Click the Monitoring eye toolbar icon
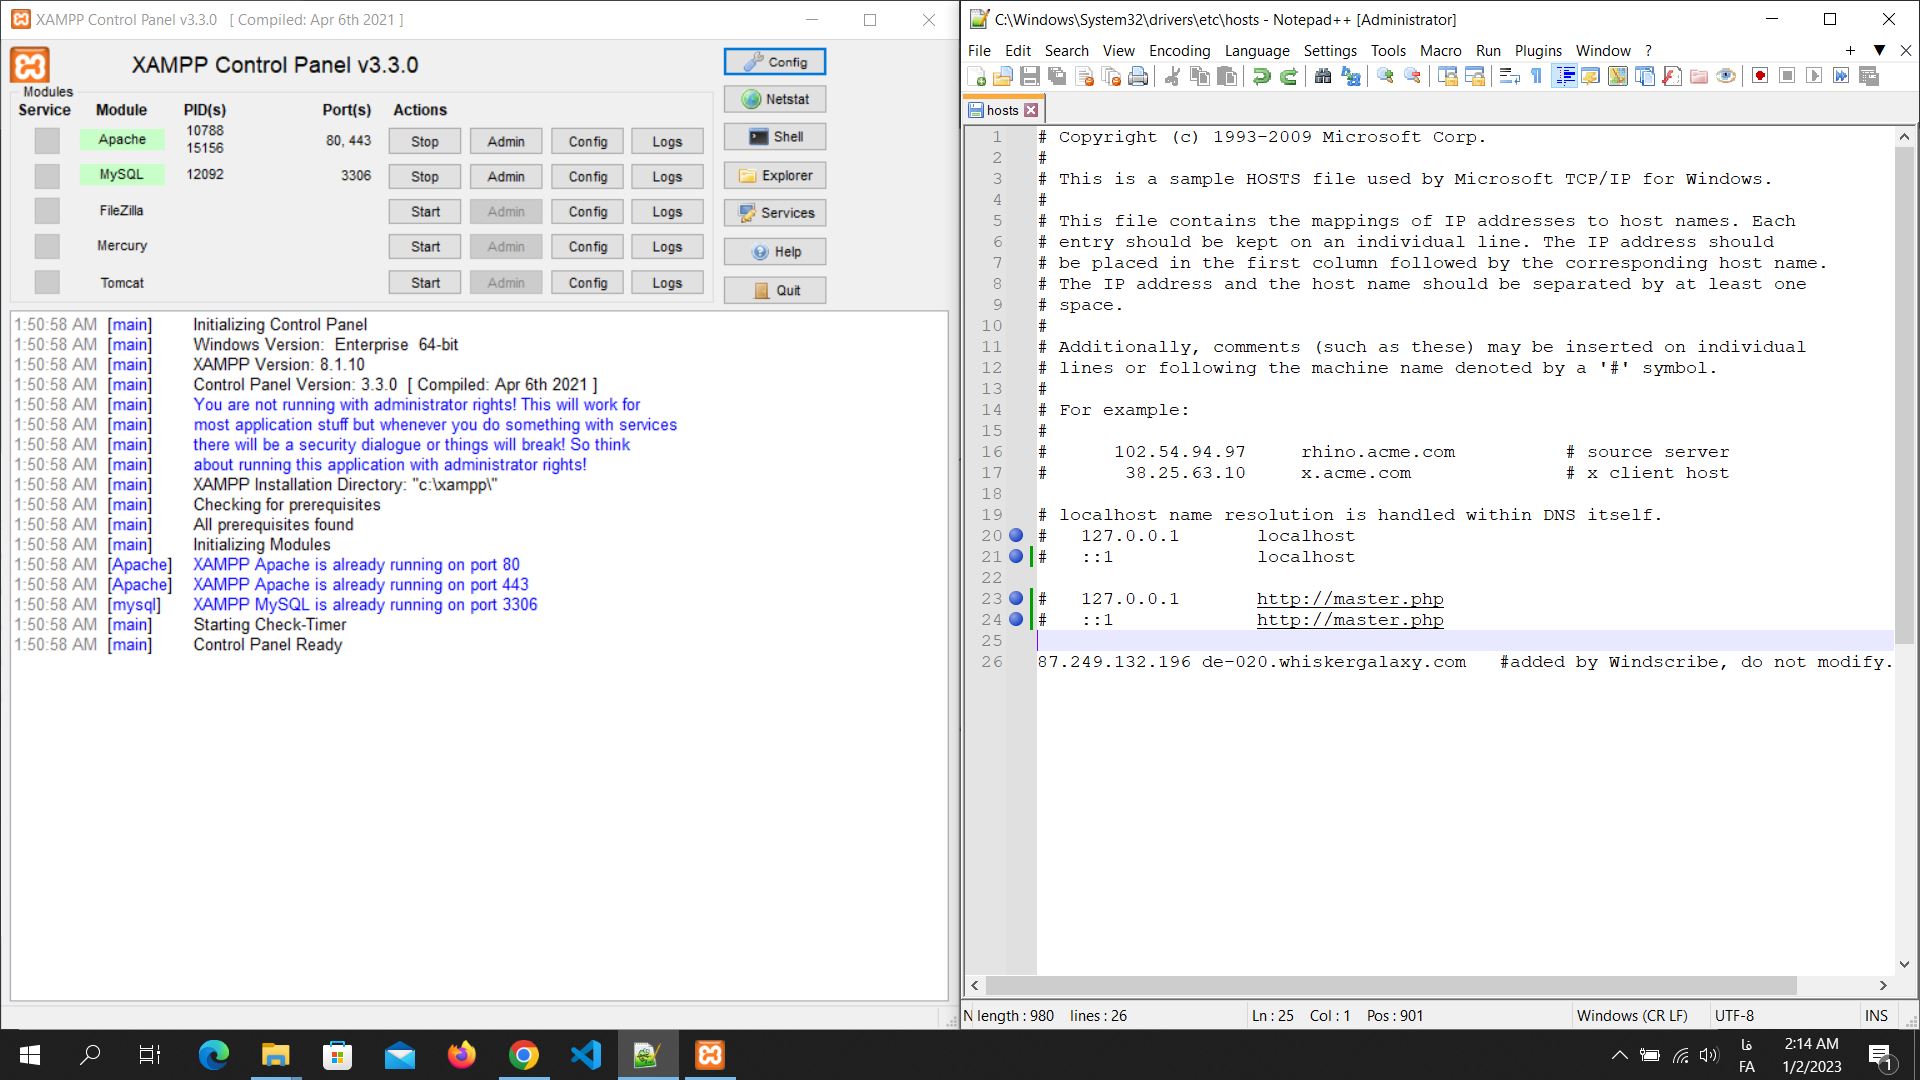 coord(1726,77)
